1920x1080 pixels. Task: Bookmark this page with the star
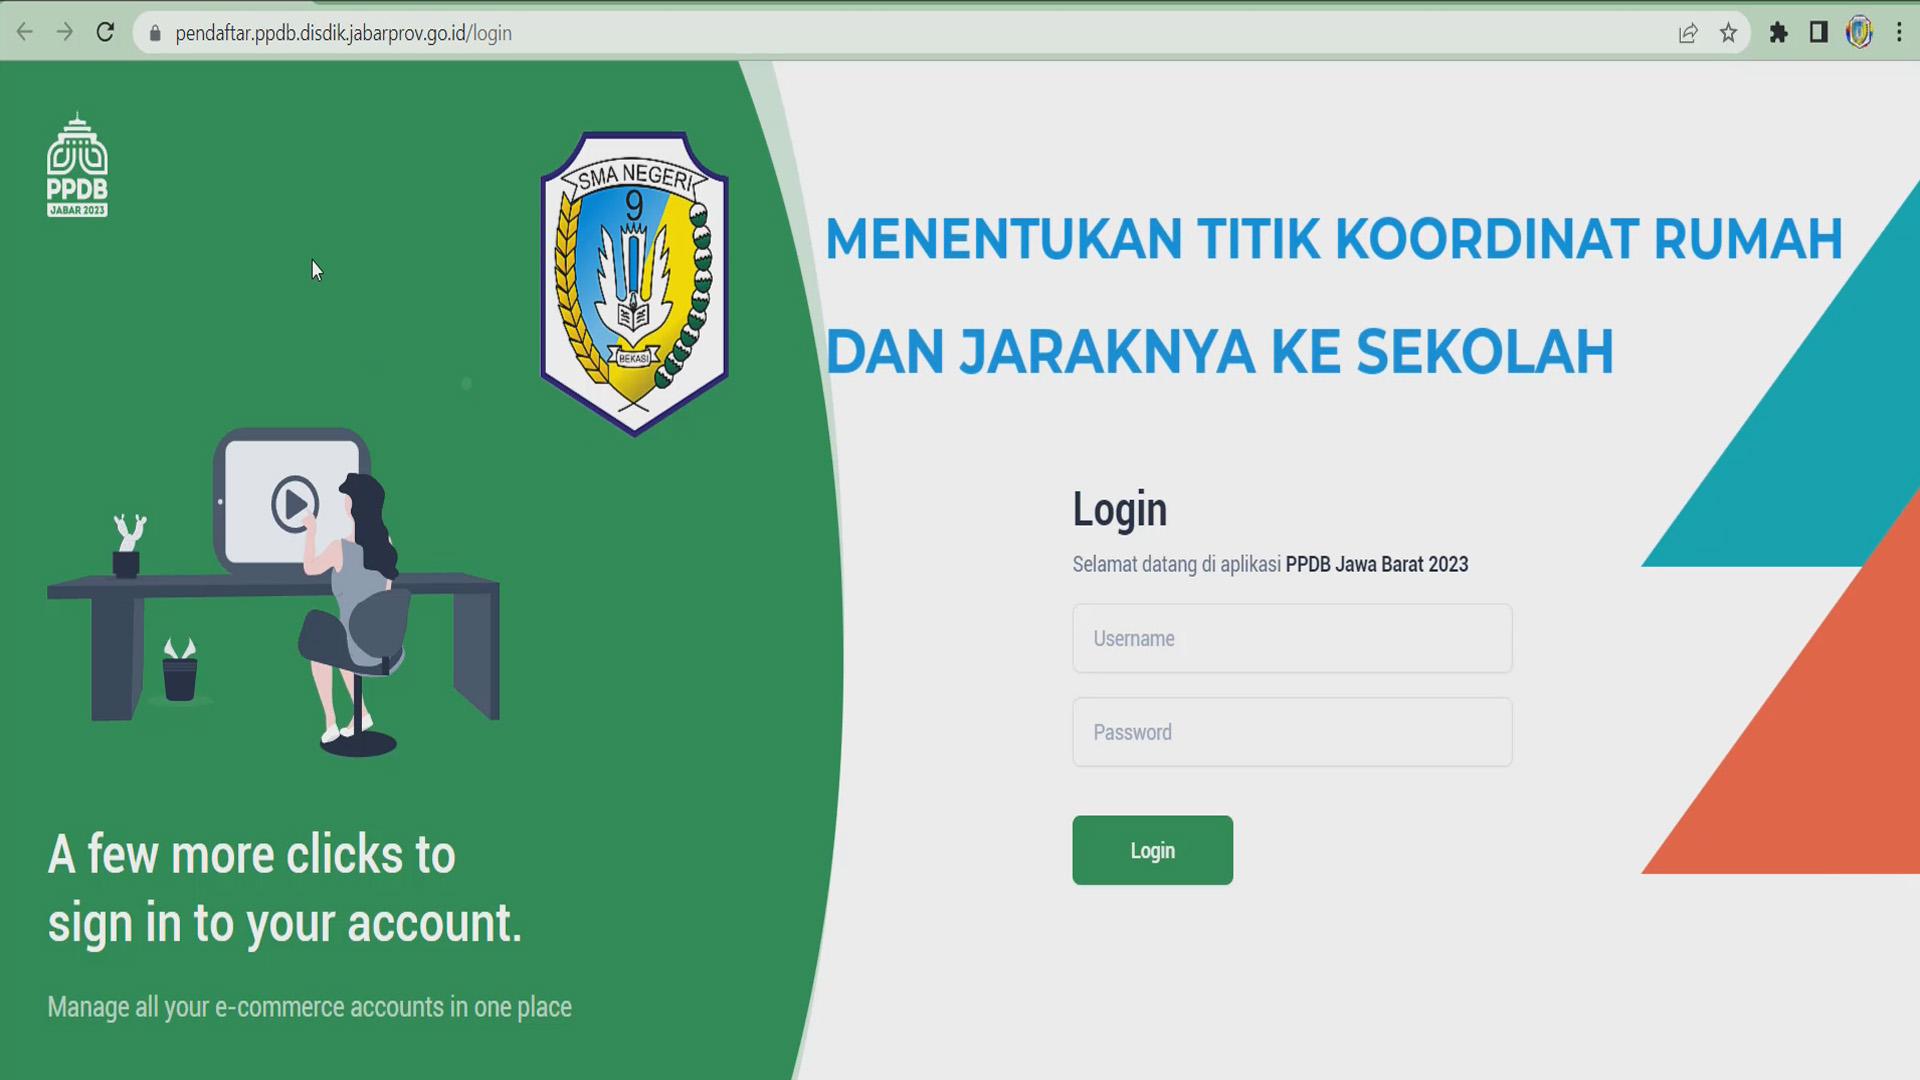pos(1728,33)
